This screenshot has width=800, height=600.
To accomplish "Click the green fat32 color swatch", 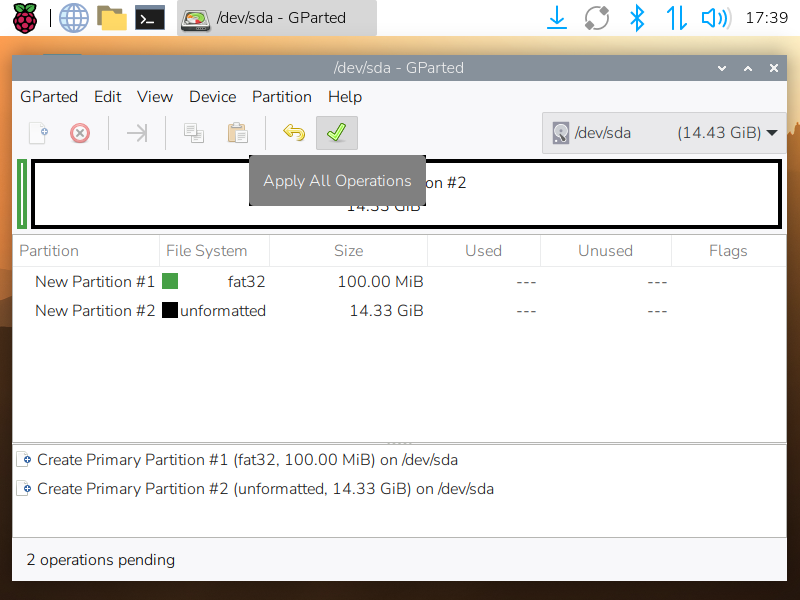I will [170, 282].
